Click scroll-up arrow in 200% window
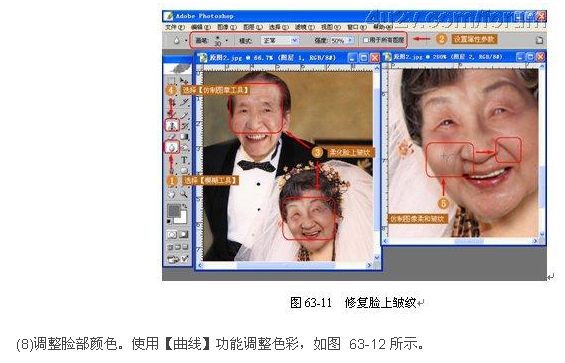This screenshot has height=363, width=565. [542, 67]
